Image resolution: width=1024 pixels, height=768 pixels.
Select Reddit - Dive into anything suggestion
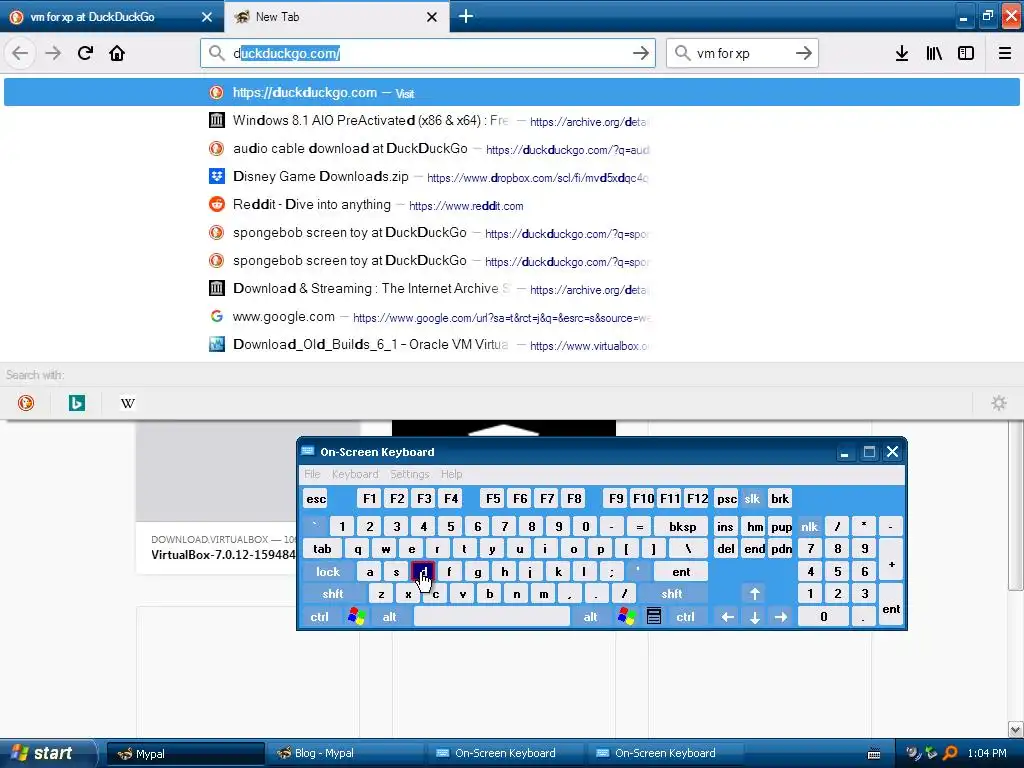(x=511, y=205)
